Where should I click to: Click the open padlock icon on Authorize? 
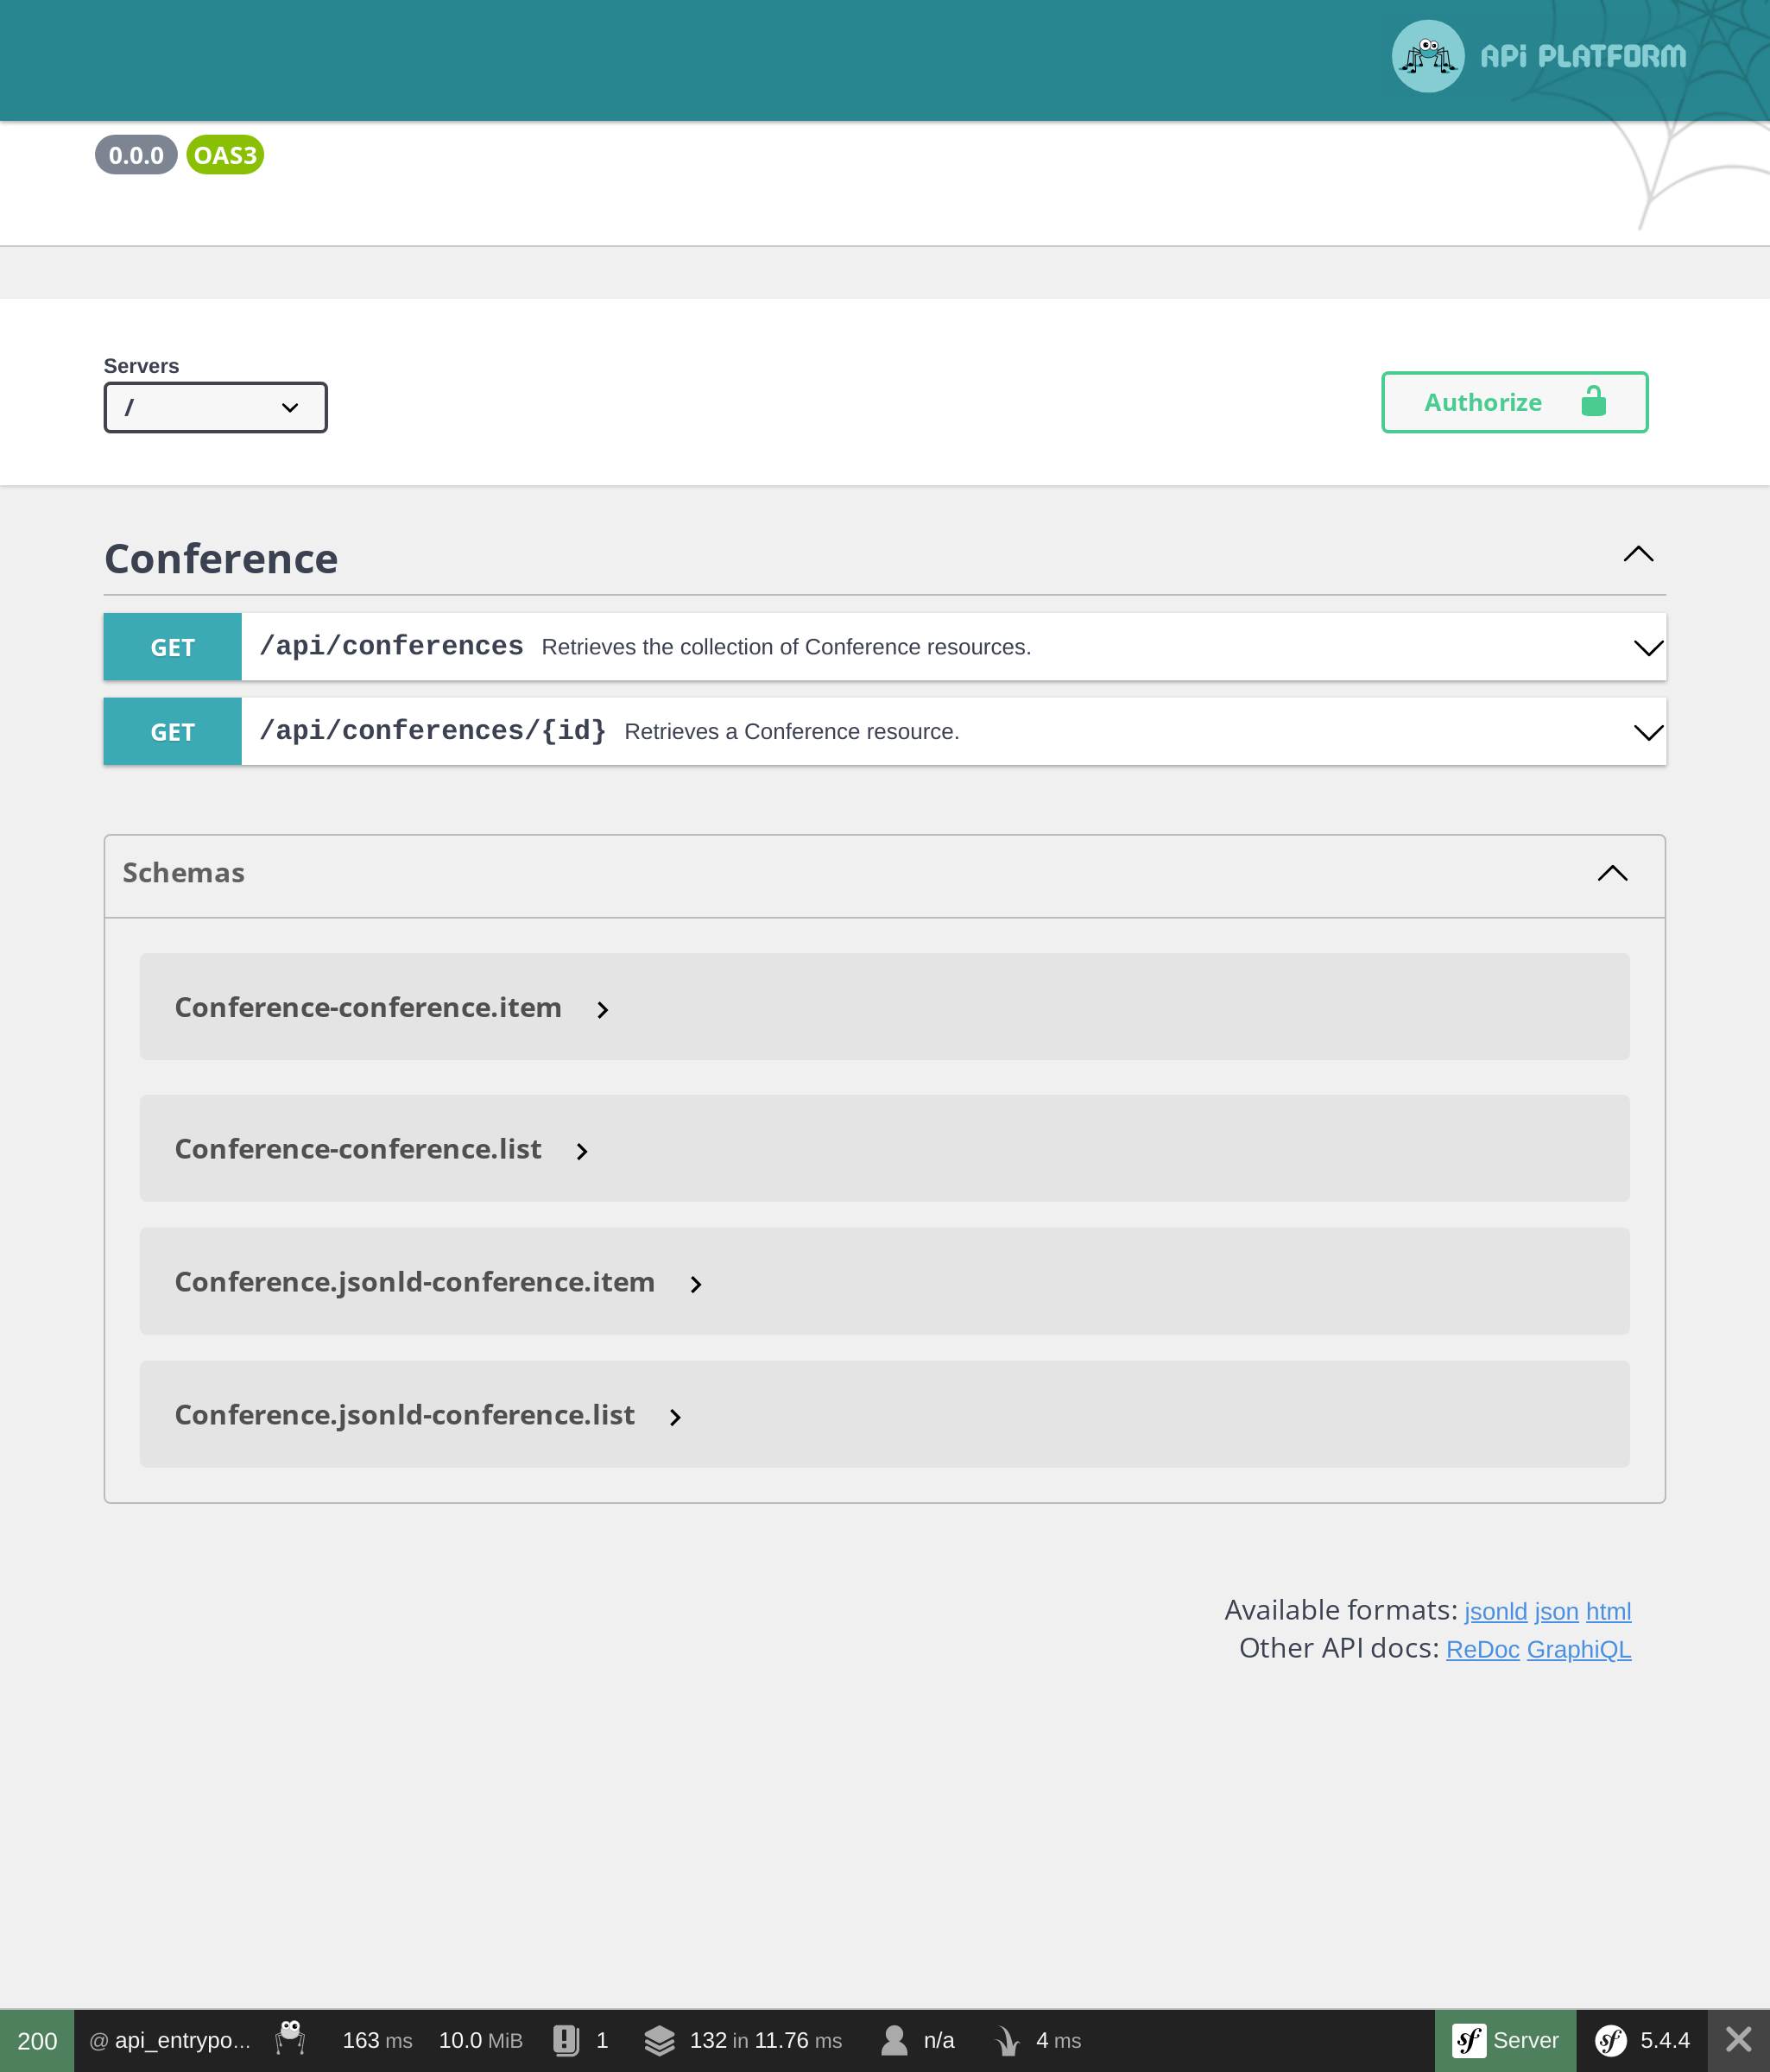(x=1592, y=402)
